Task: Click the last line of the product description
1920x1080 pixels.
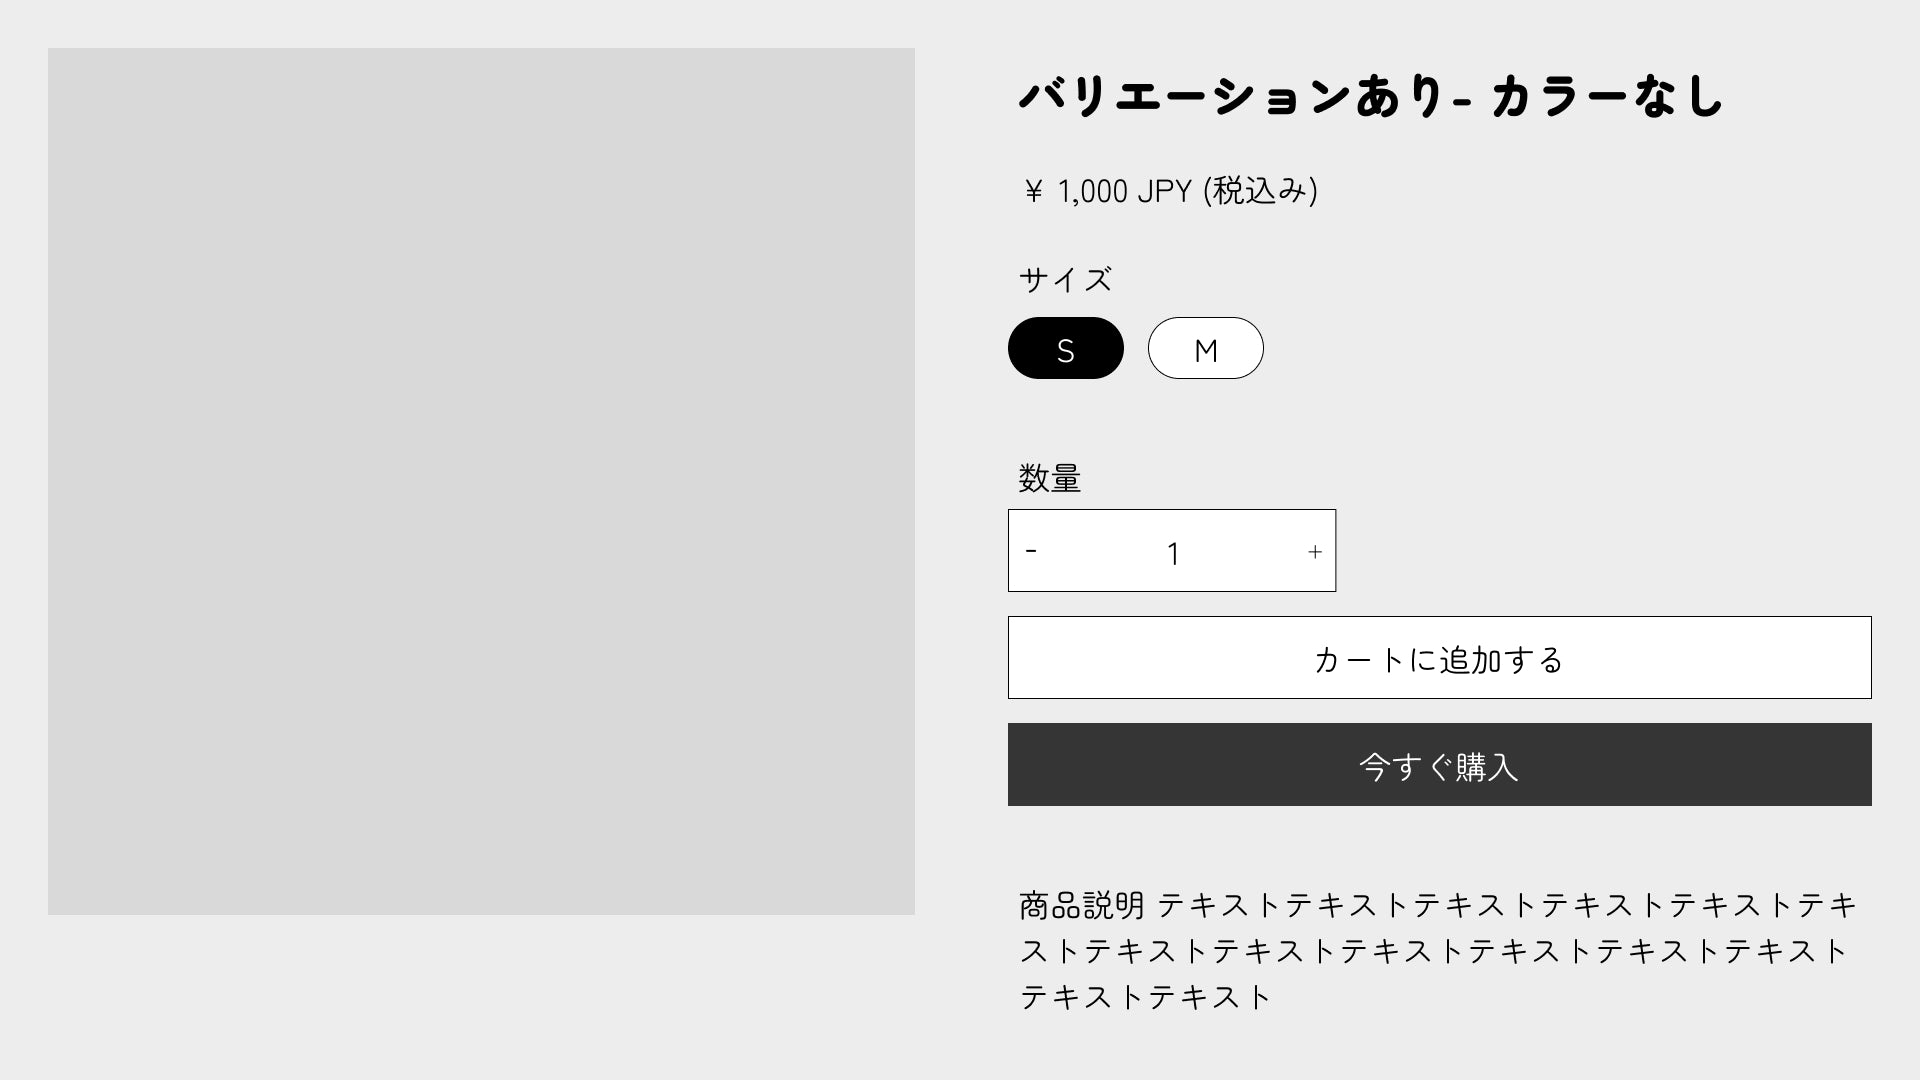Action: coord(1145,997)
